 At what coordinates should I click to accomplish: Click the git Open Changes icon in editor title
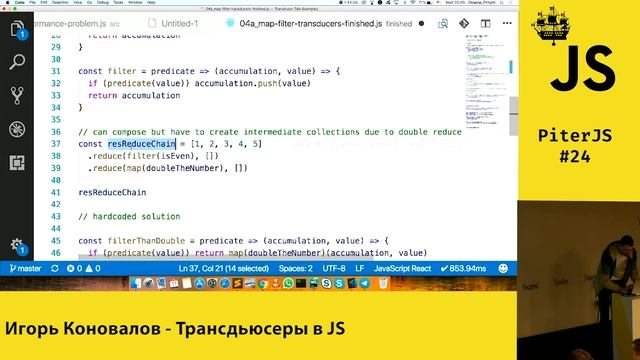[464, 24]
